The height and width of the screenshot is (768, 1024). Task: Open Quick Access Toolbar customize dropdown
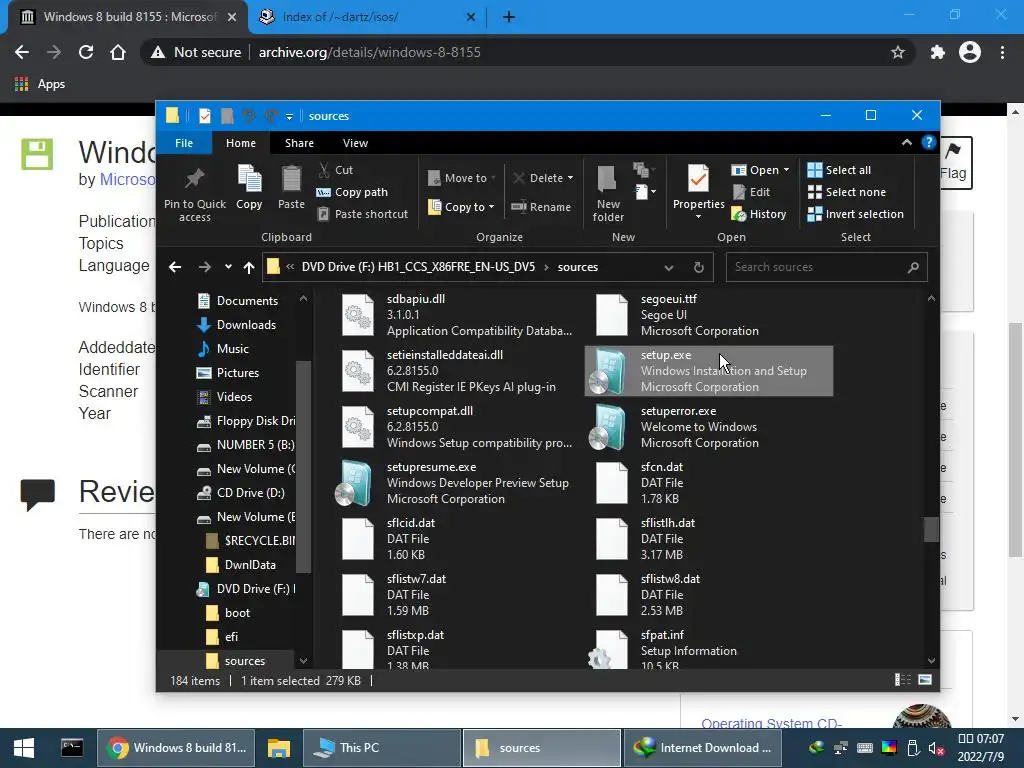point(289,116)
